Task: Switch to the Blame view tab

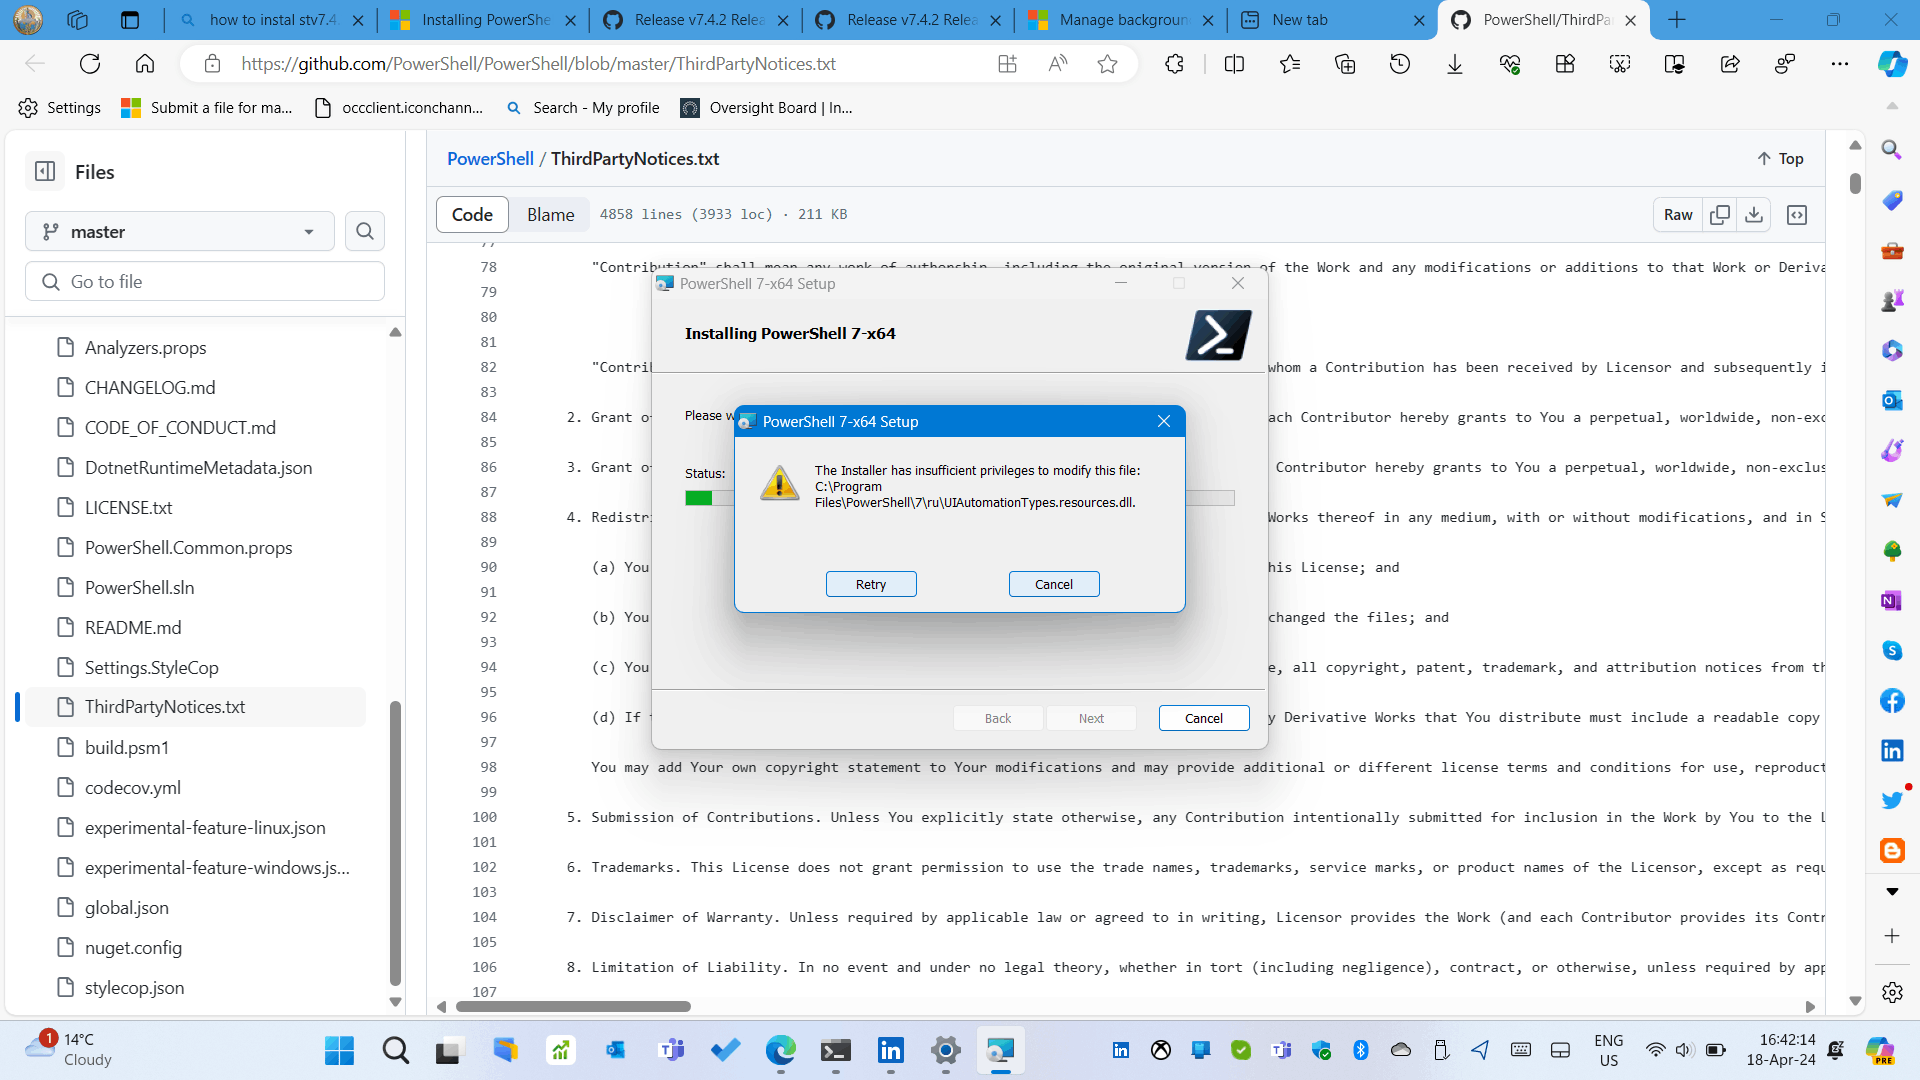Action: coord(550,215)
